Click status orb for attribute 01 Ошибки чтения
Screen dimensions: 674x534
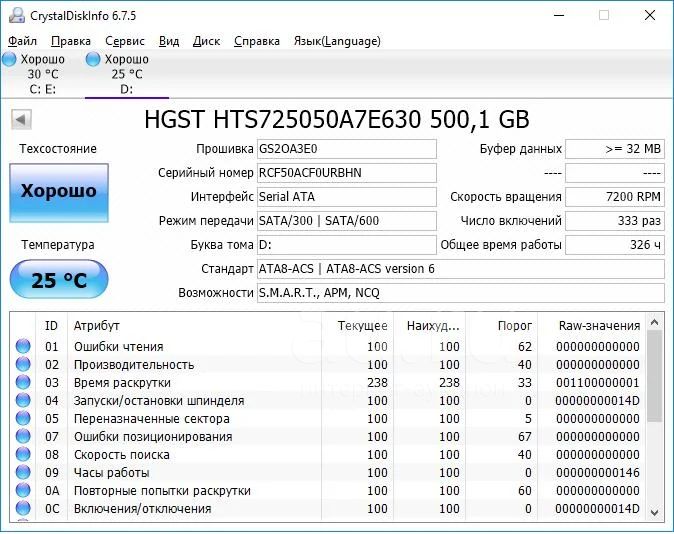(23, 346)
